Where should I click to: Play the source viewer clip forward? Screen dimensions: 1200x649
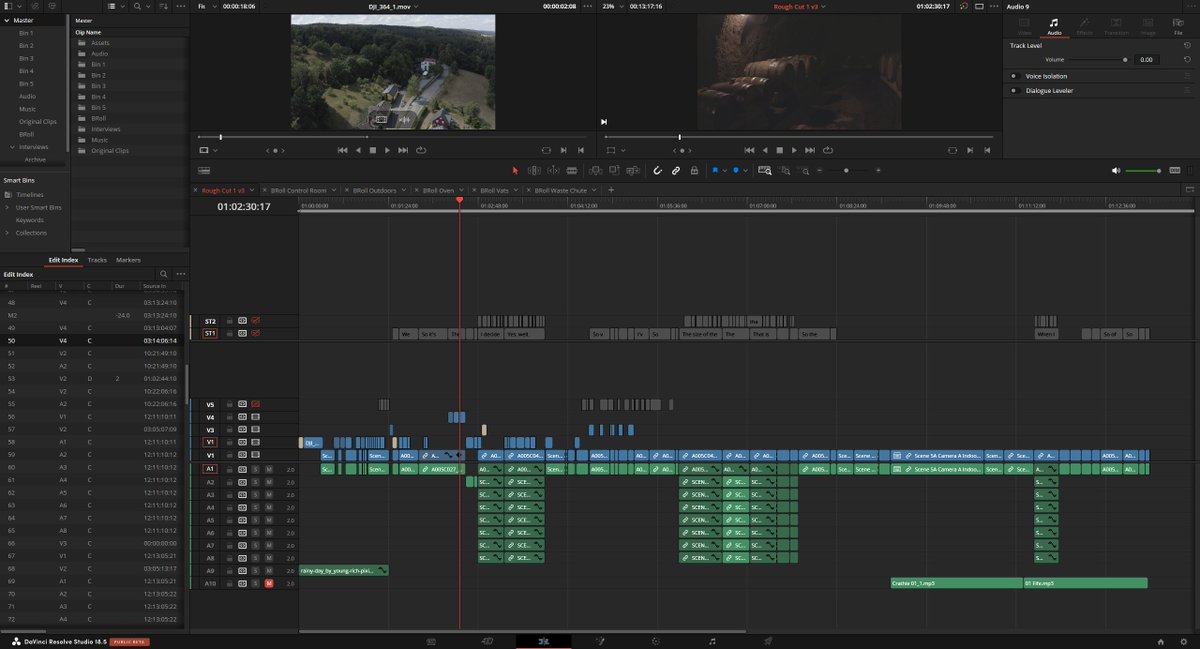(x=388, y=150)
